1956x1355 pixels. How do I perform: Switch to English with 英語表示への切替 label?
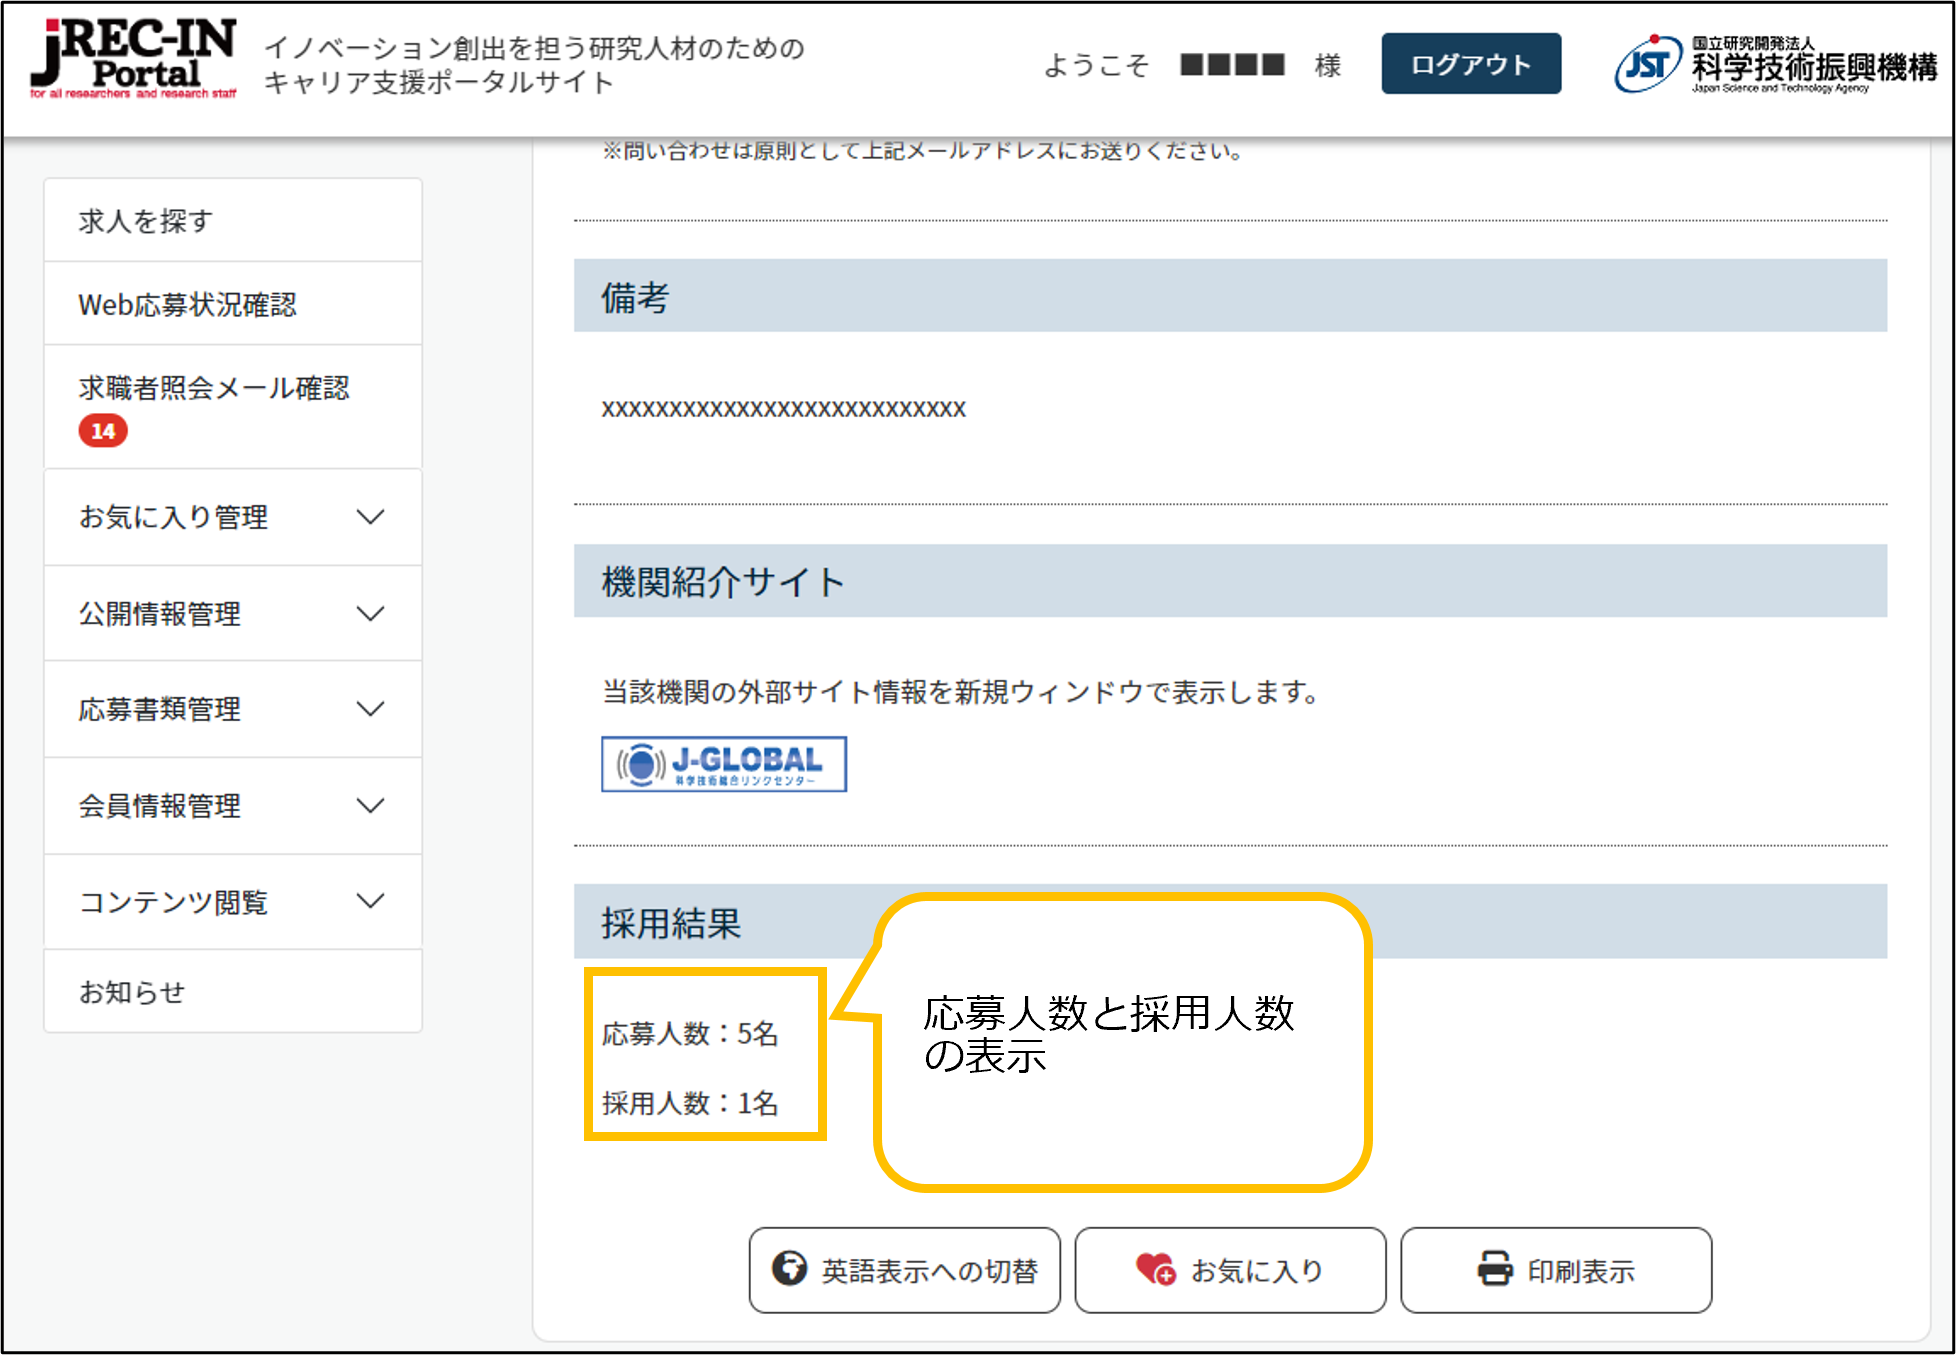point(930,1271)
